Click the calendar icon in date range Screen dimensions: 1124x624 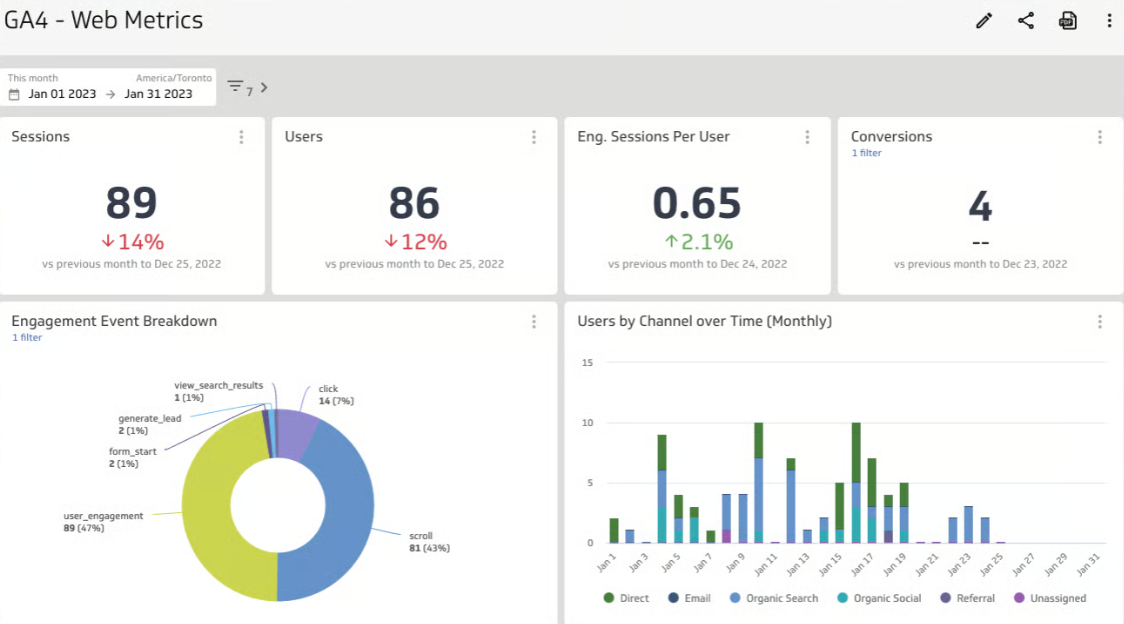click(14, 94)
